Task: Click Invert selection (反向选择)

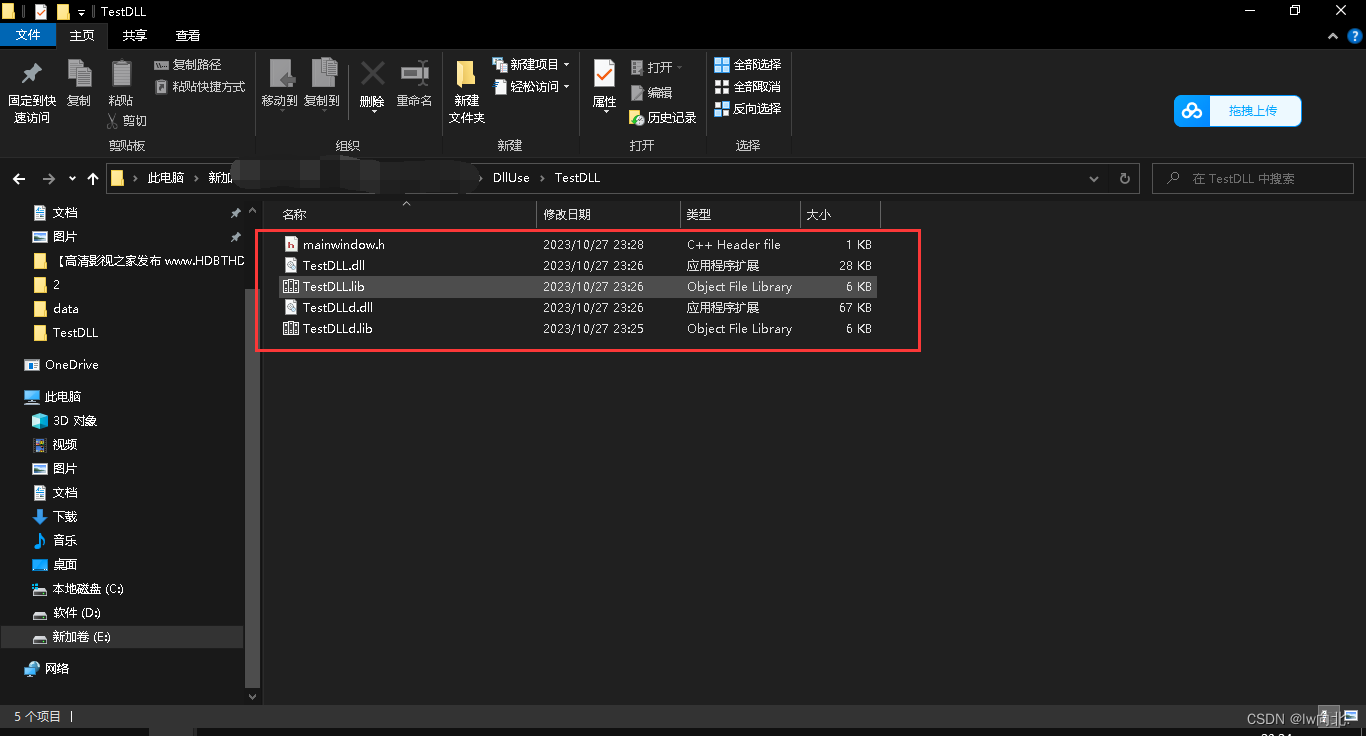Action: 747,109
